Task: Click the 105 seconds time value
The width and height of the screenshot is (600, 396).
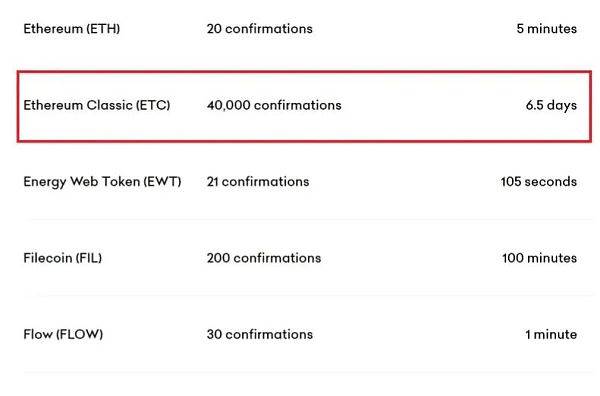Action: click(539, 181)
